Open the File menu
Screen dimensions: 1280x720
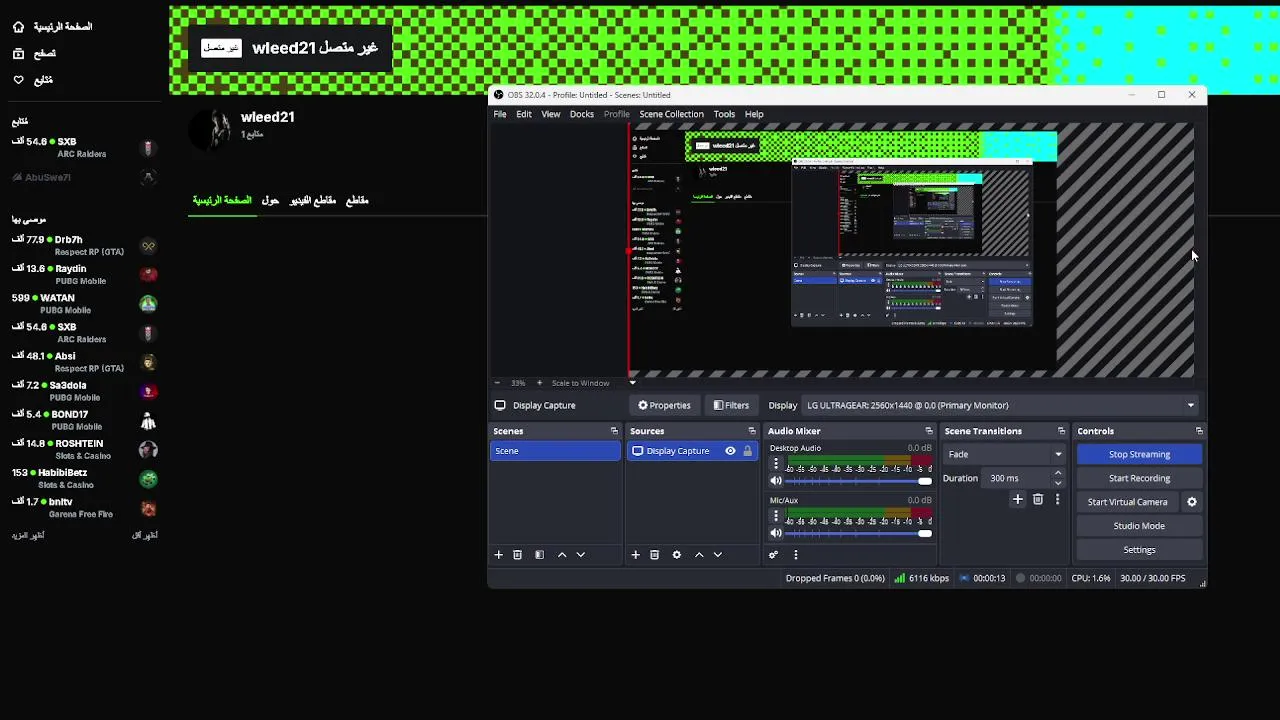[500, 114]
